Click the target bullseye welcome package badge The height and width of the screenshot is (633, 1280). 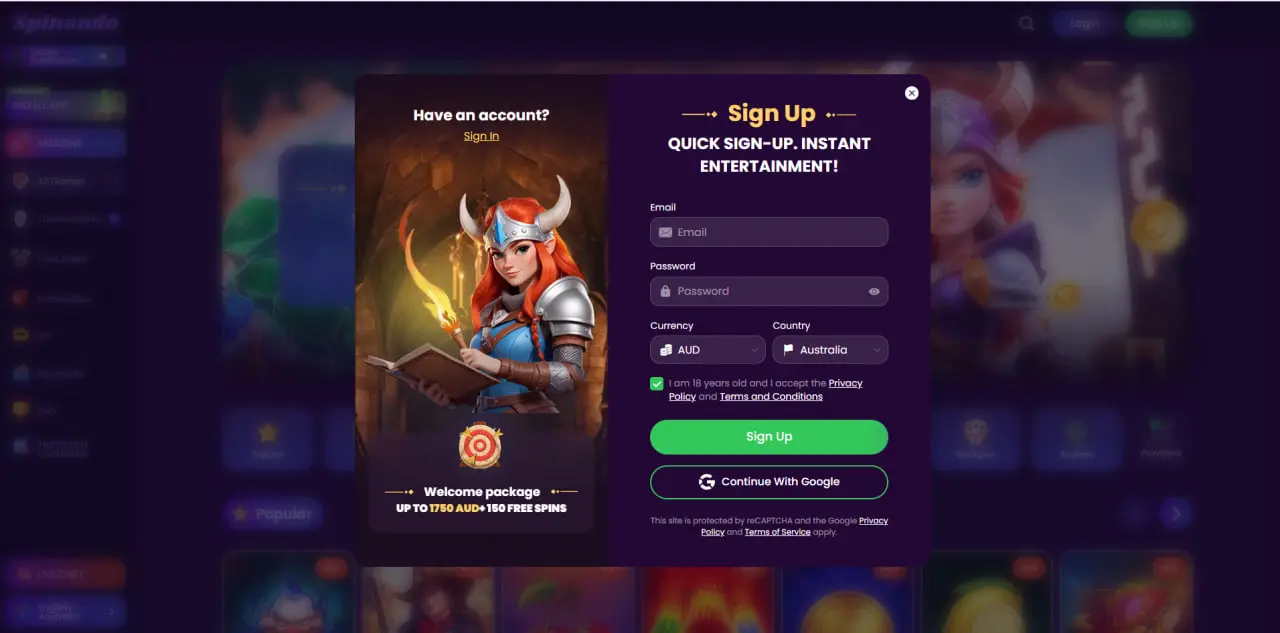(x=480, y=445)
